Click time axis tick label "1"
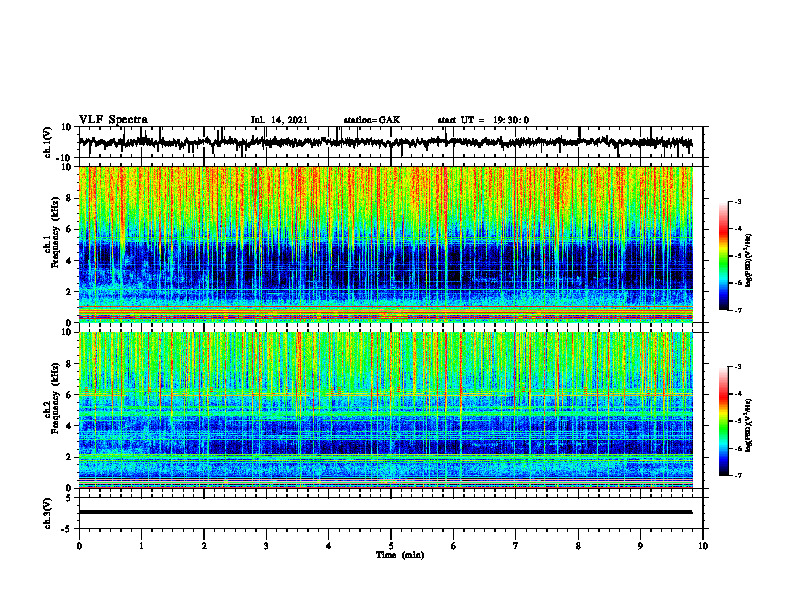Image resolution: width=792 pixels, height=612 pixels. click(141, 546)
